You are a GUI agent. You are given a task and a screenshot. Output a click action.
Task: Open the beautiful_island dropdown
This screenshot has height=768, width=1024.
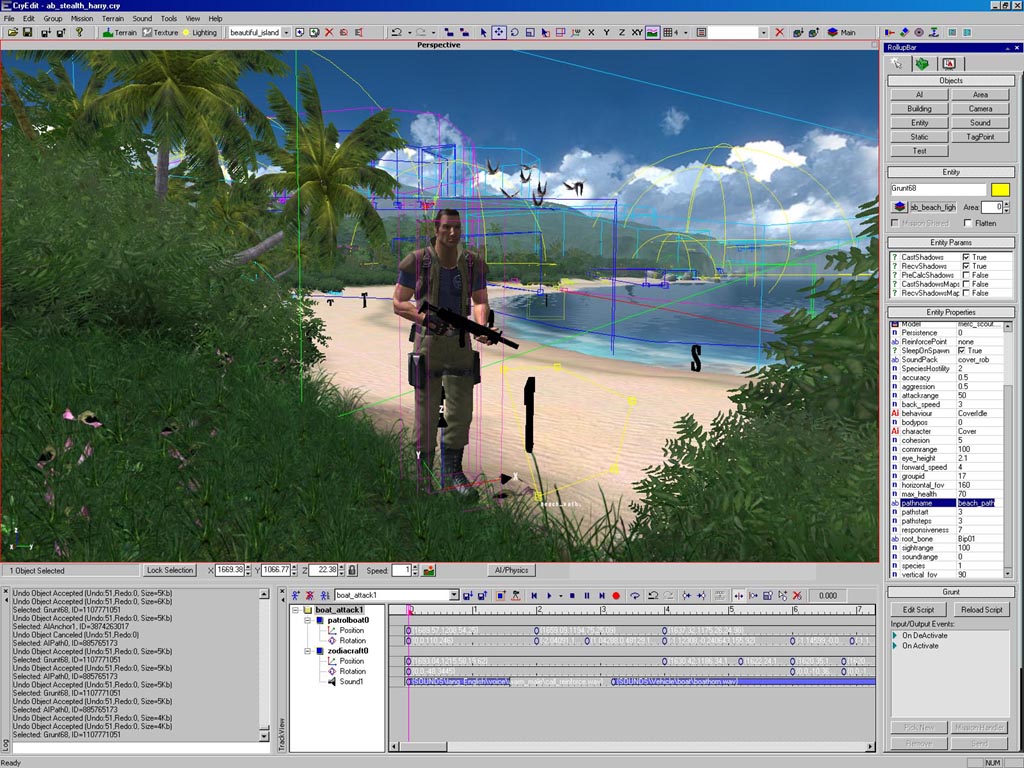pos(286,32)
